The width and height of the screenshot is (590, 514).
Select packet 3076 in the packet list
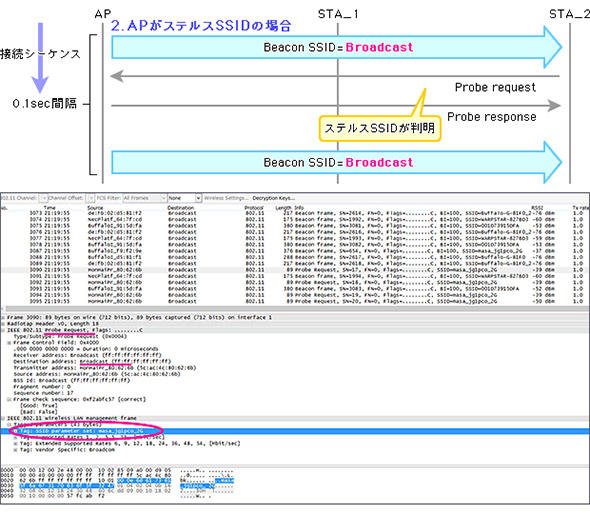pyautogui.click(x=295, y=232)
